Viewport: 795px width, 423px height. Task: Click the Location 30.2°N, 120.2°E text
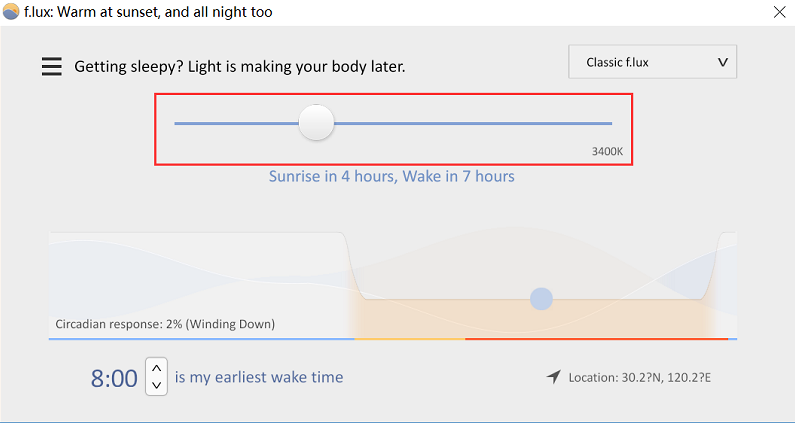pos(640,378)
